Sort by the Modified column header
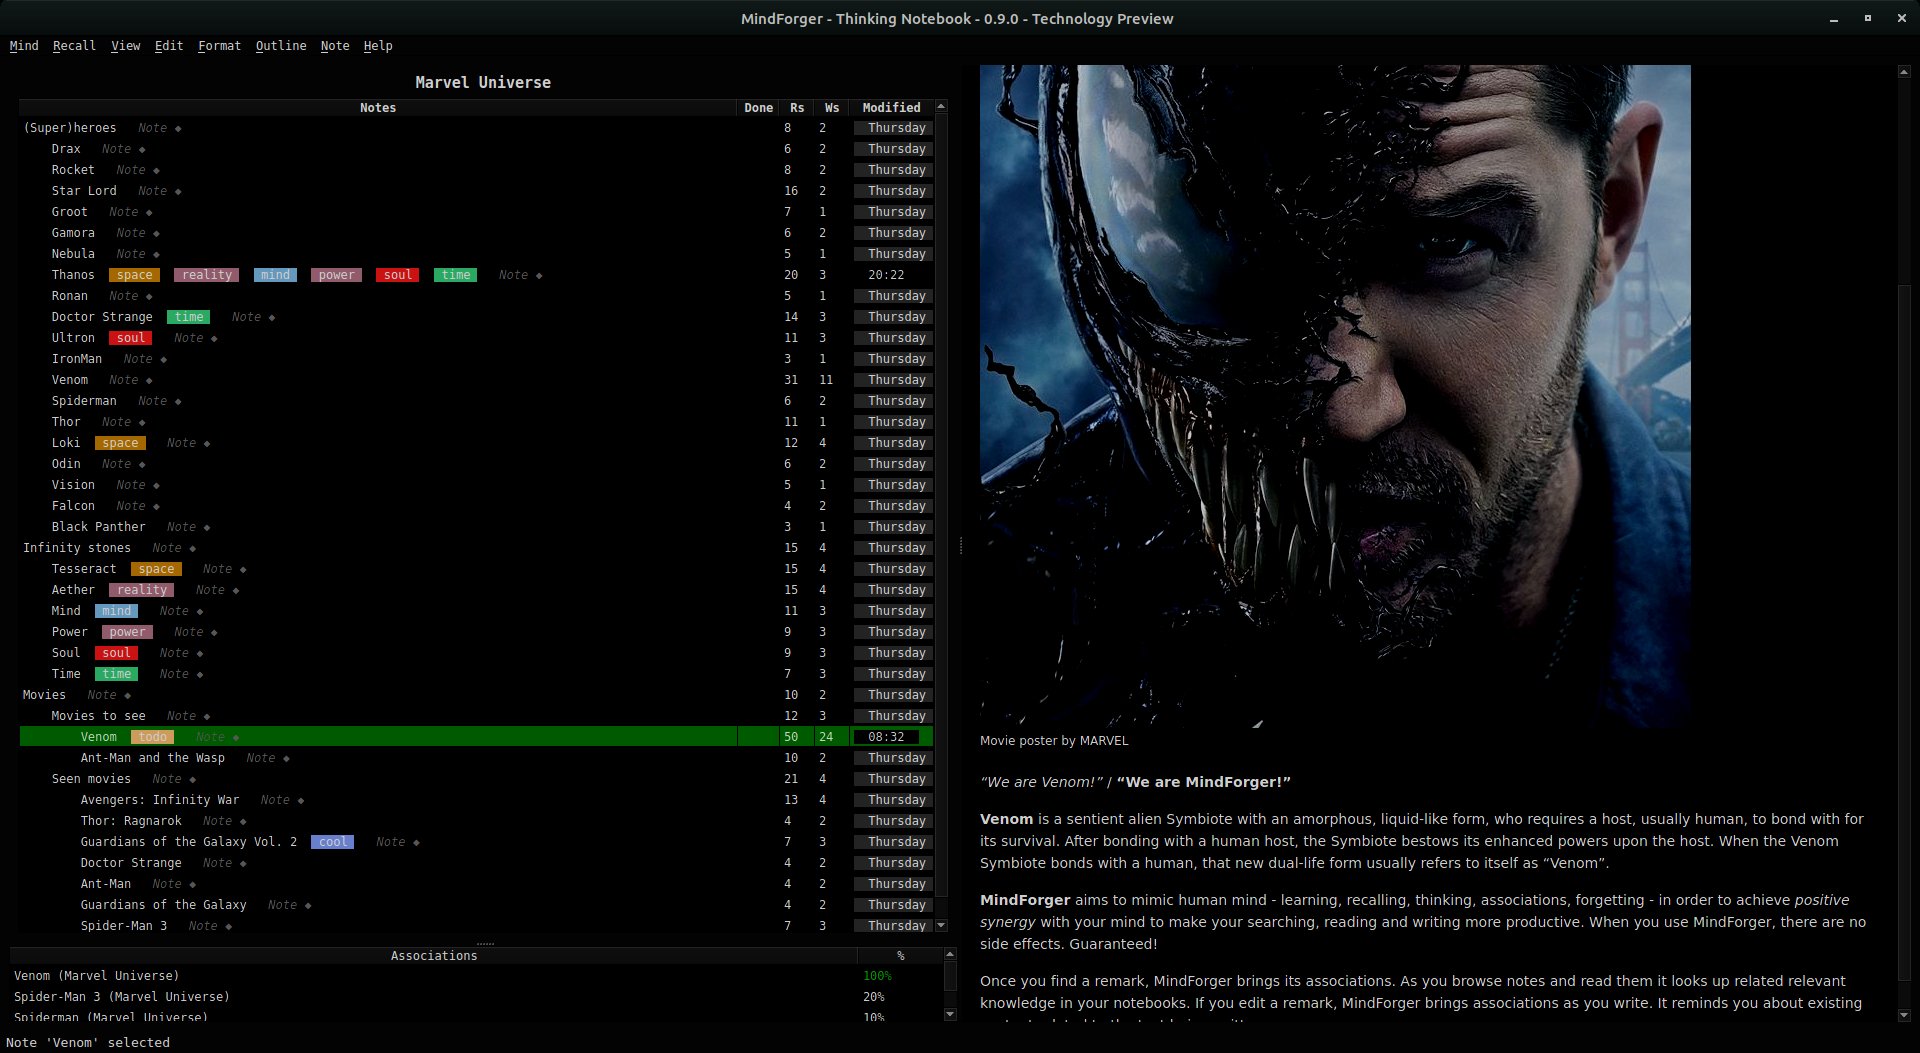 [891, 108]
